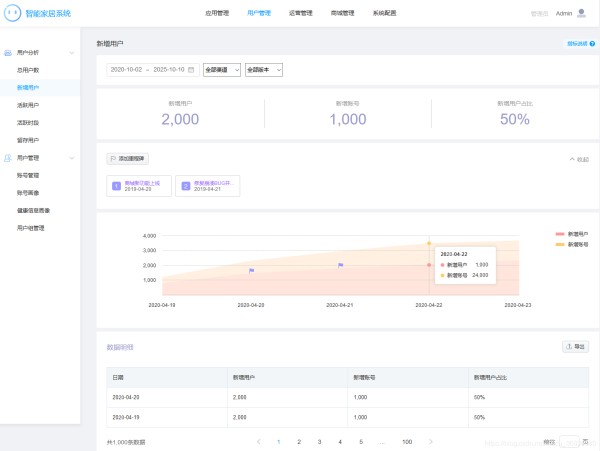This screenshot has width=600, height=451.
Task: Open milestone card dated 2019-04-21
Action: point(208,186)
